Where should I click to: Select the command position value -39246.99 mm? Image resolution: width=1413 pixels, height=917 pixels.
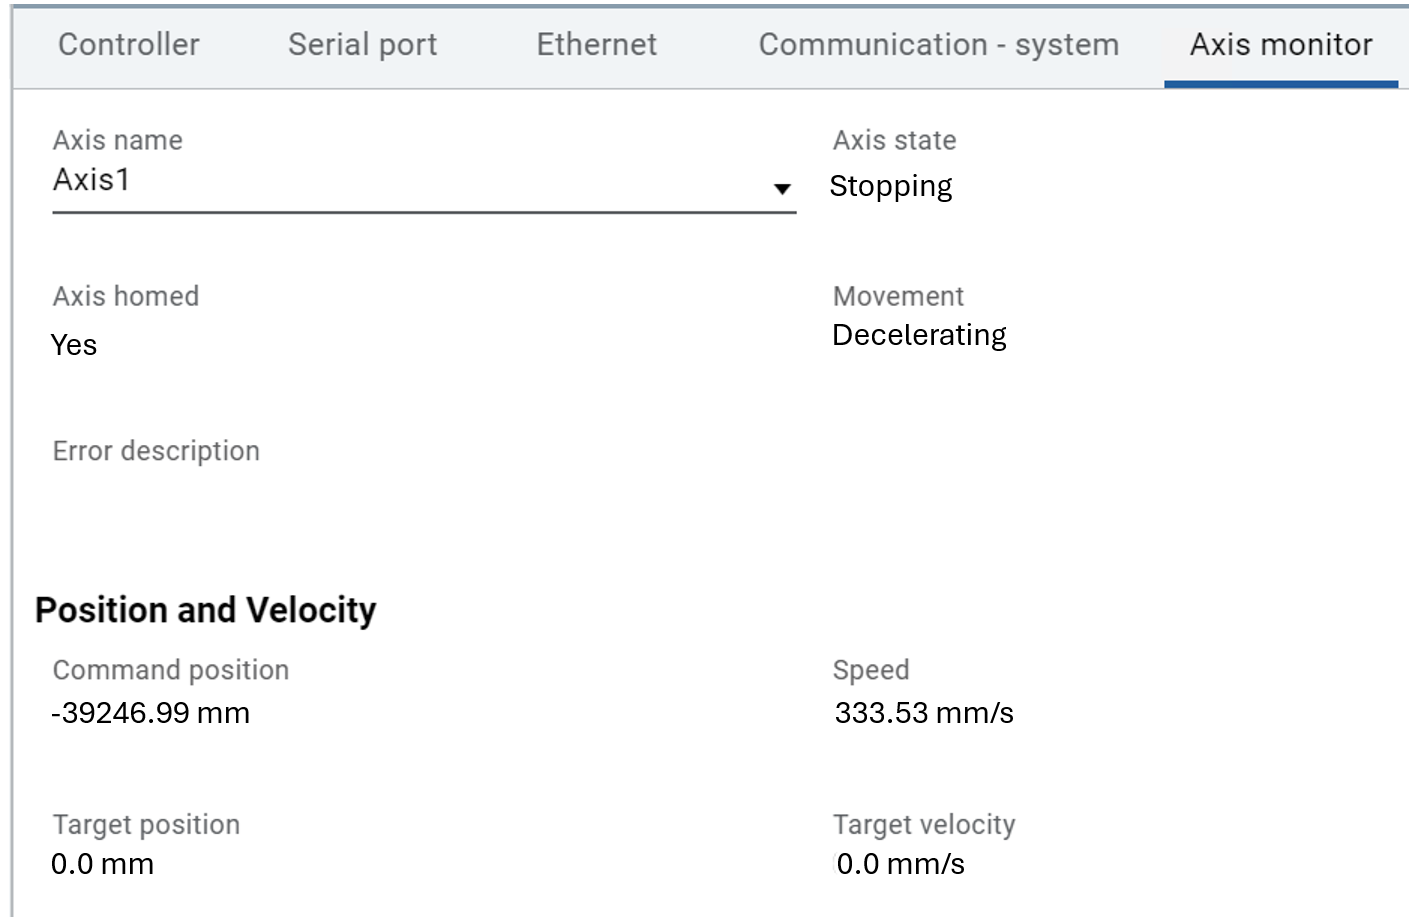coord(151,713)
